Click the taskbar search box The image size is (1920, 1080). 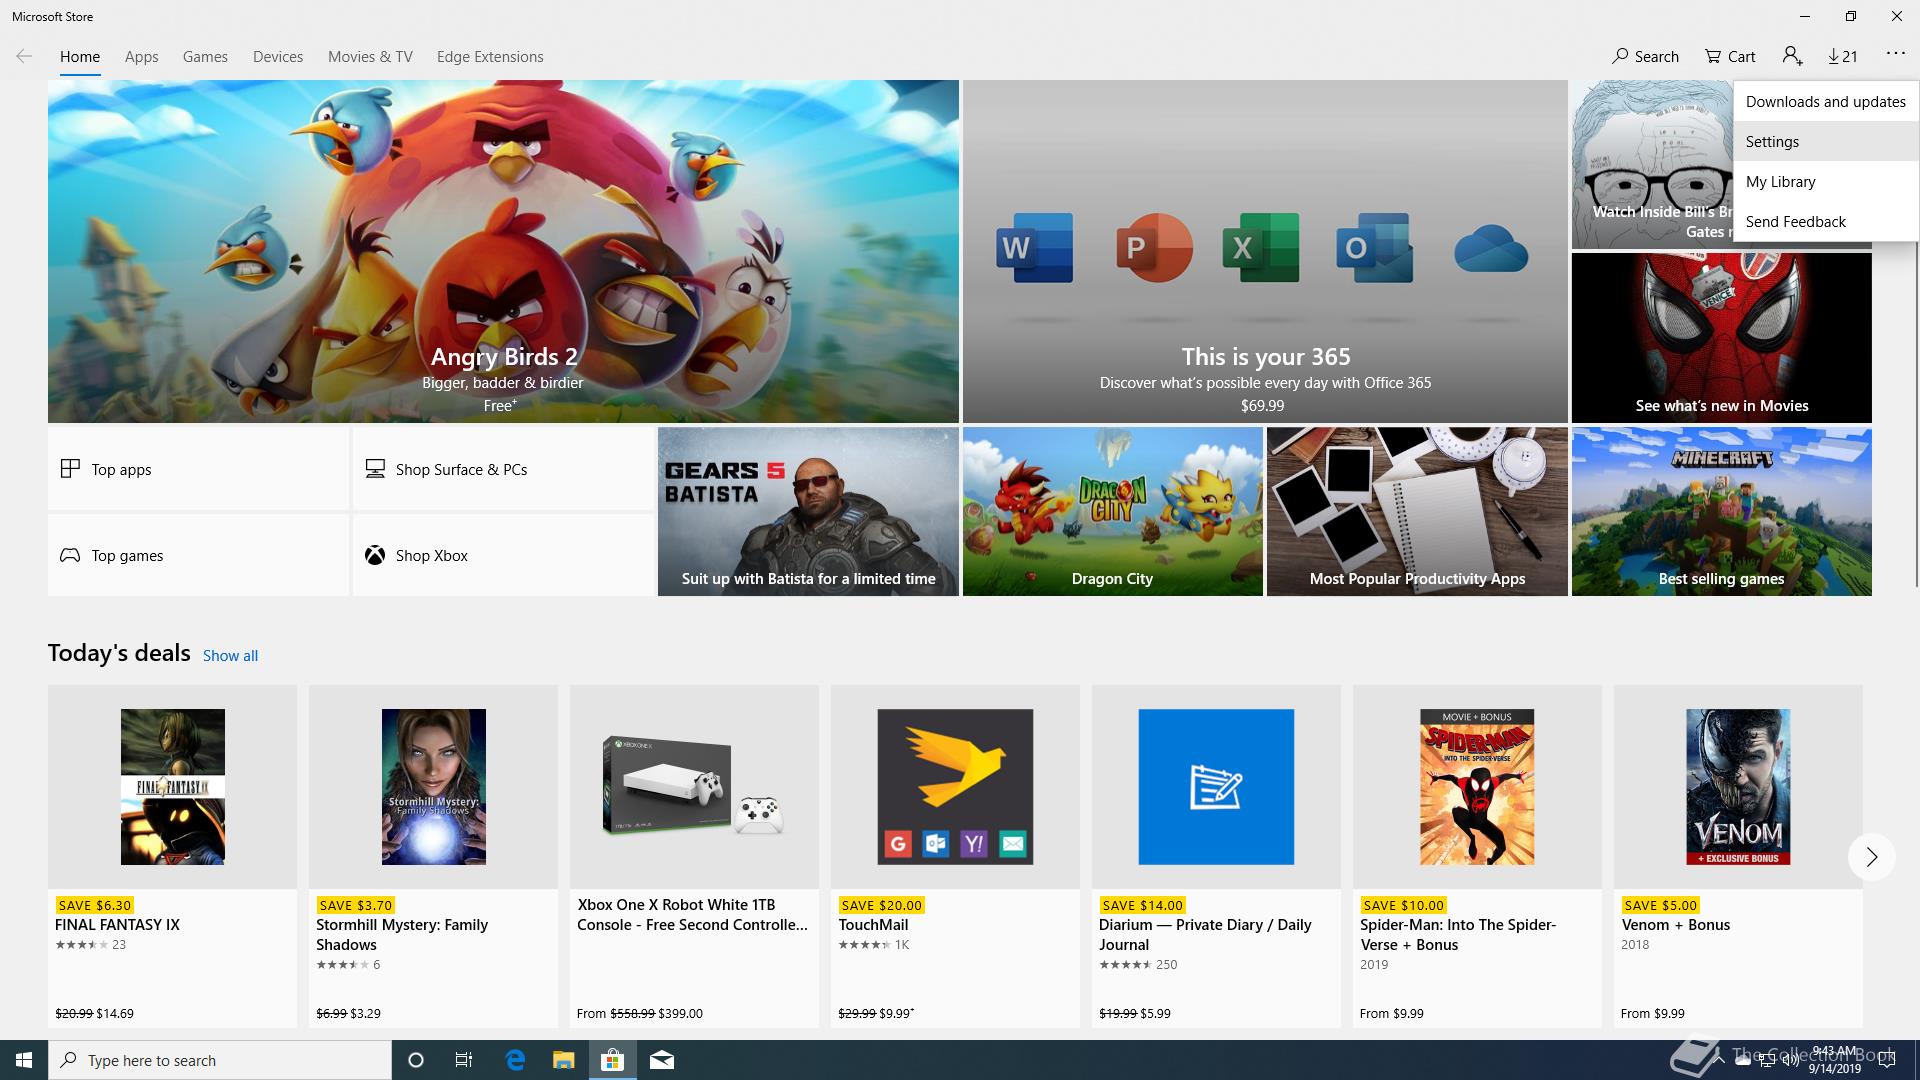coord(220,1060)
